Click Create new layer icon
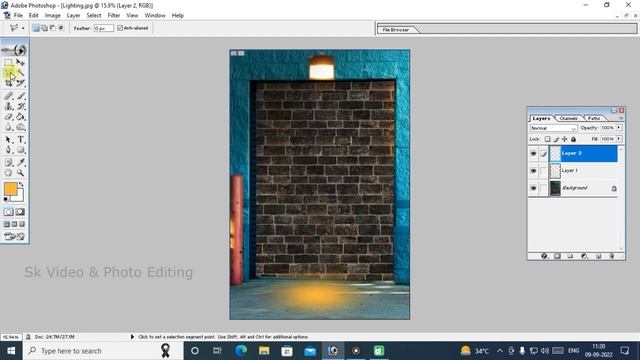Viewport: 640px width, 360px height. (x=598, y=256)
